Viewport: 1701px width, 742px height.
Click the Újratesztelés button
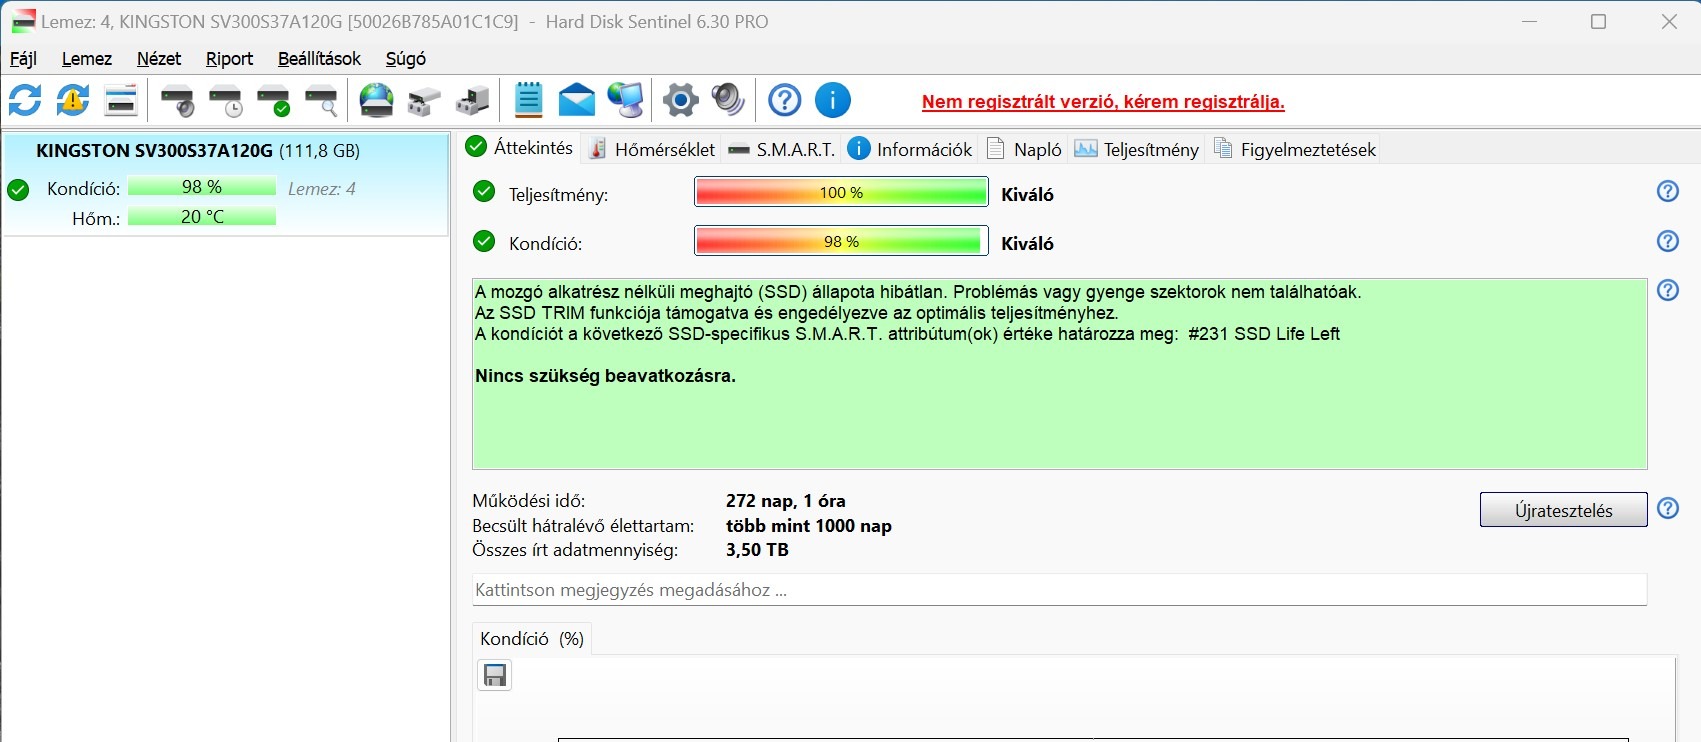point(1563,510)
